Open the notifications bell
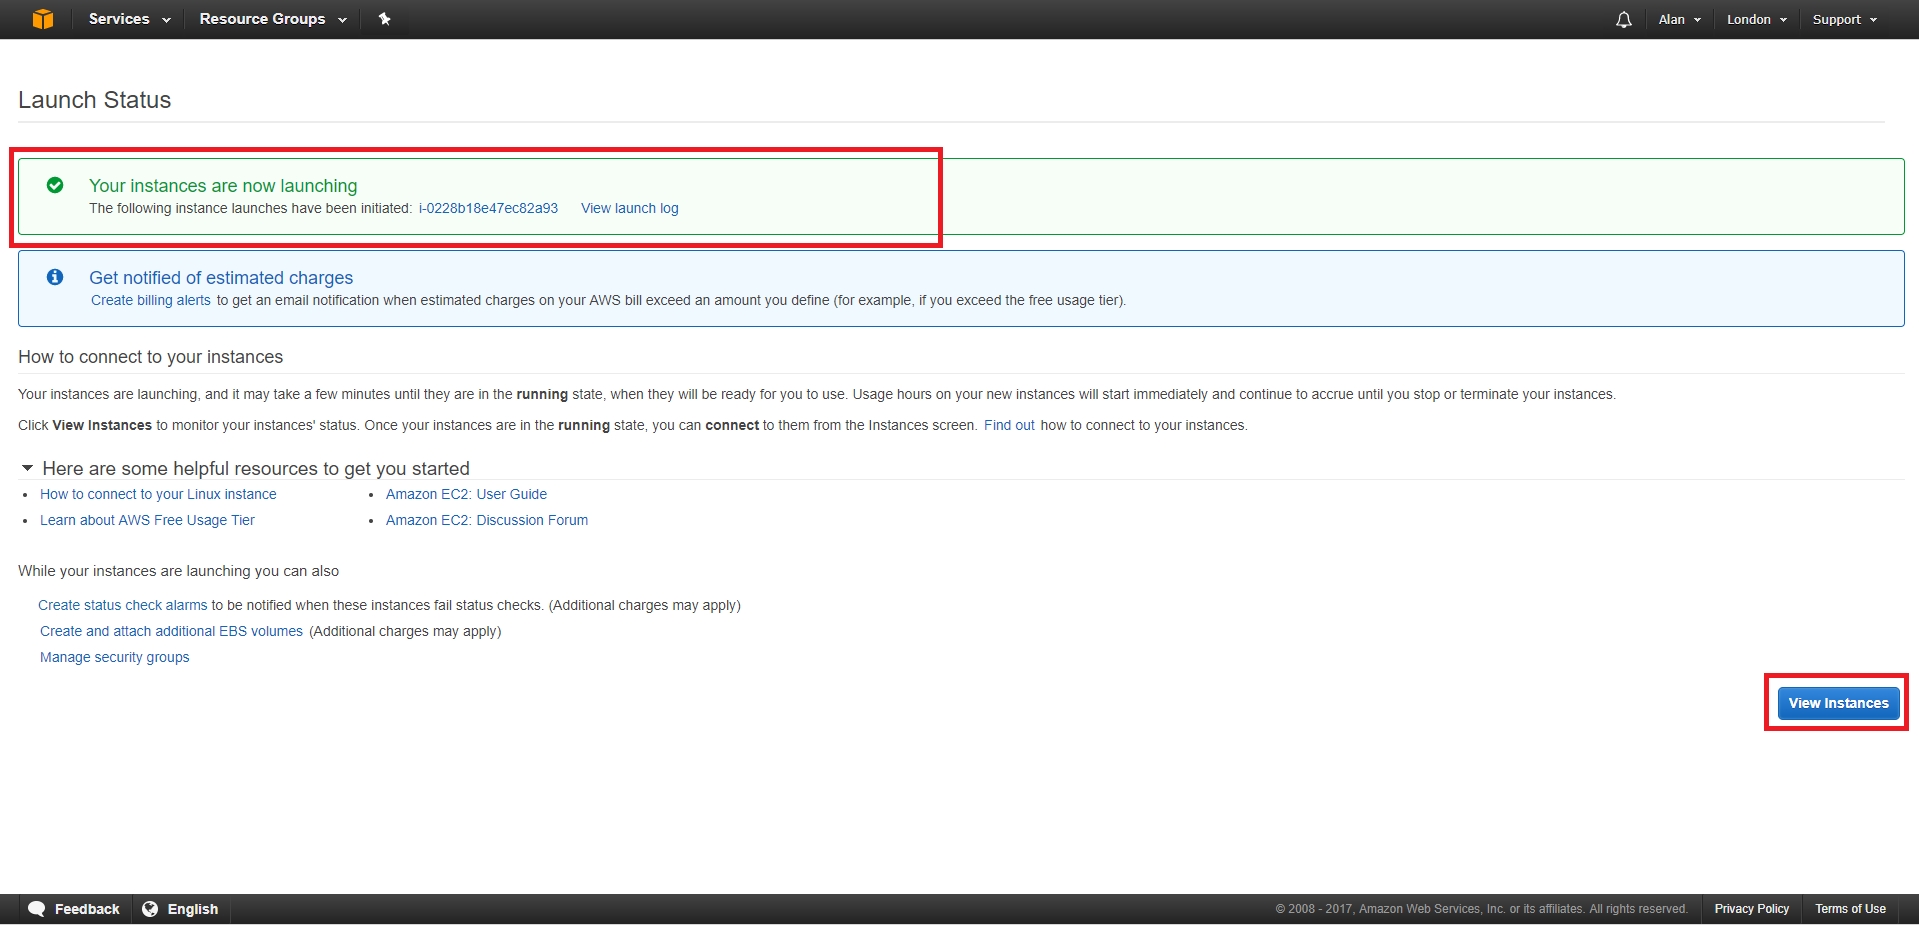The height and width of the screenshot is (925, 1919). click(1623, 19)
